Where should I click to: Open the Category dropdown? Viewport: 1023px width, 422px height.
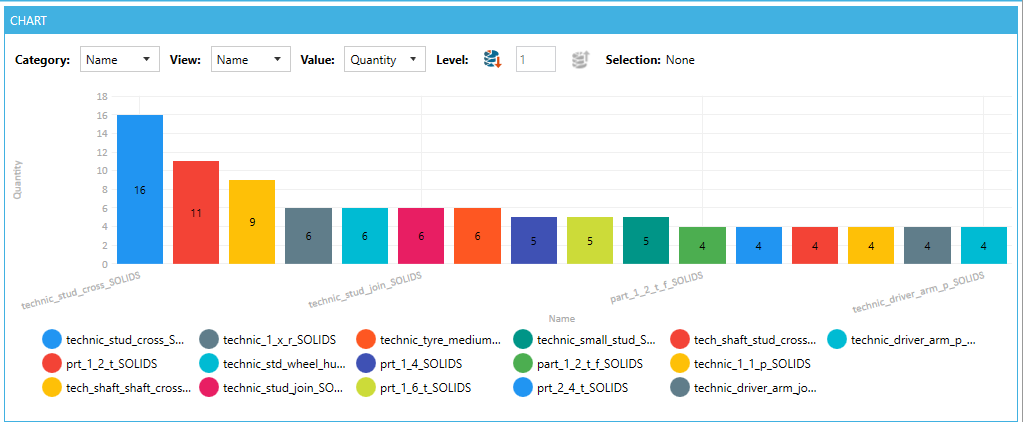(x=119, y=60)
